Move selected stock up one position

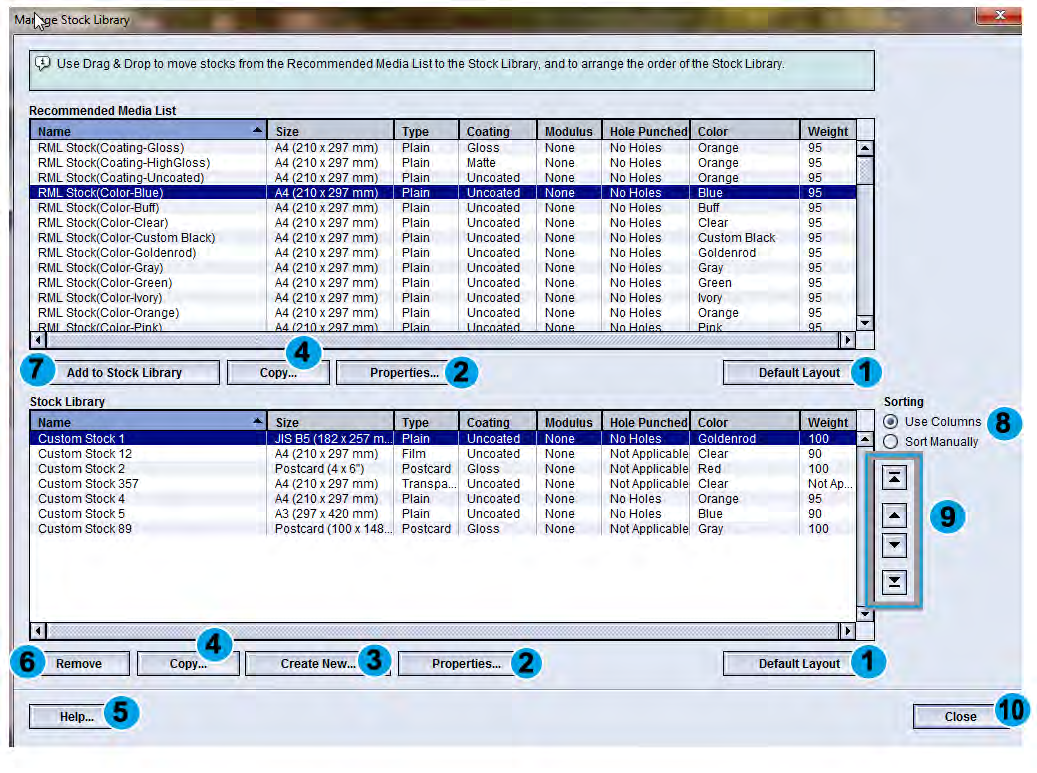coord(894,515)
